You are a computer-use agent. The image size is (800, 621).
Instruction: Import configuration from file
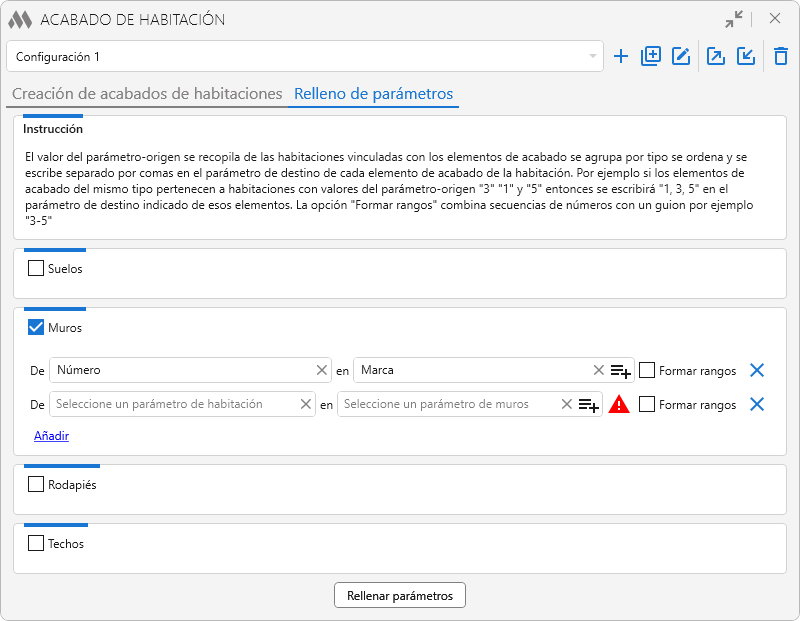746,57
